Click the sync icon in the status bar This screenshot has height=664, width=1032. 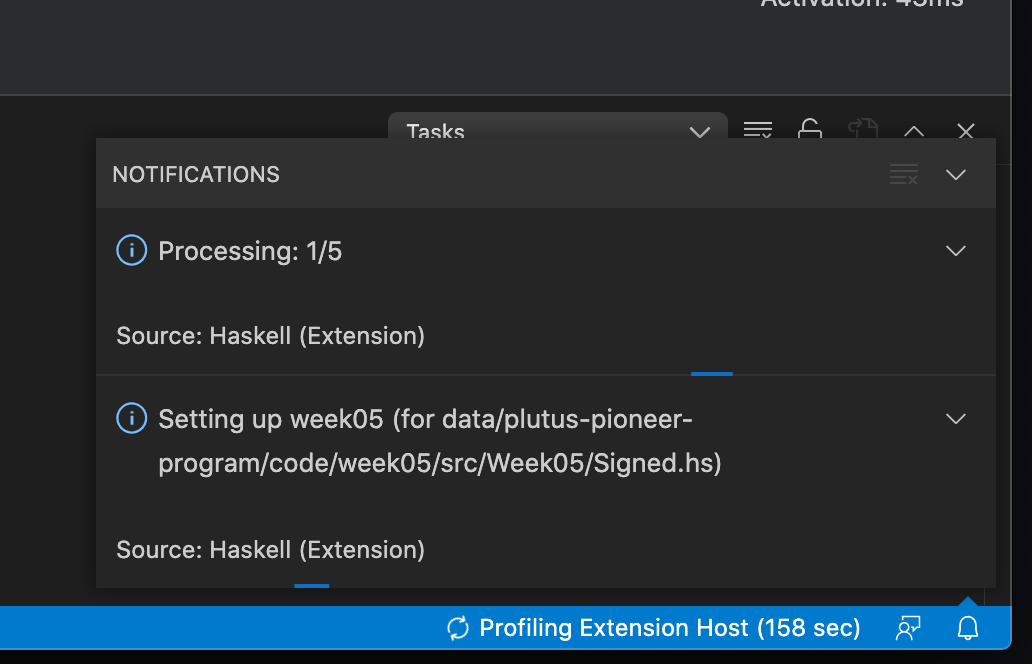[458, 628]
